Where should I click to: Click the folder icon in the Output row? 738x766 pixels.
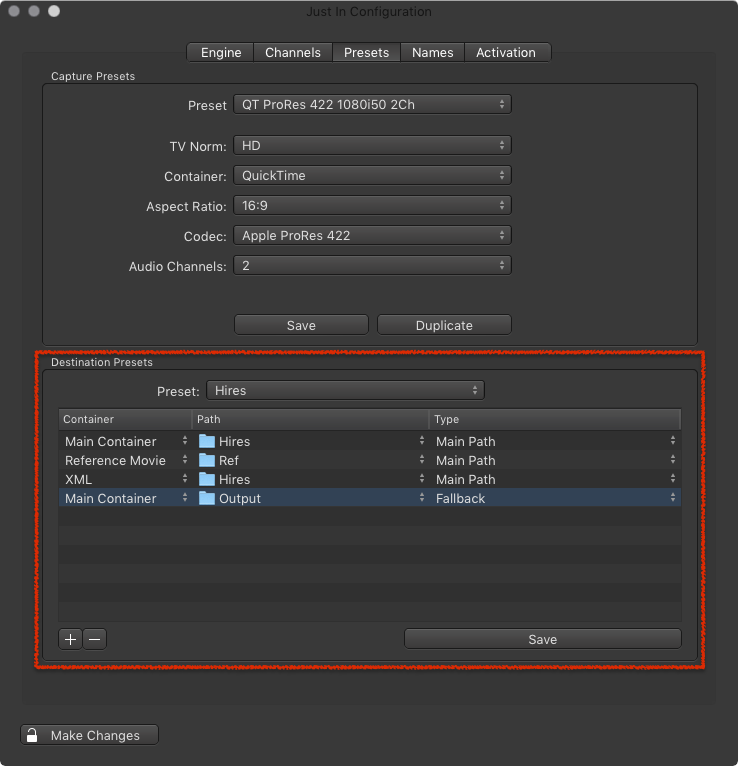click(x=207, y=498)
